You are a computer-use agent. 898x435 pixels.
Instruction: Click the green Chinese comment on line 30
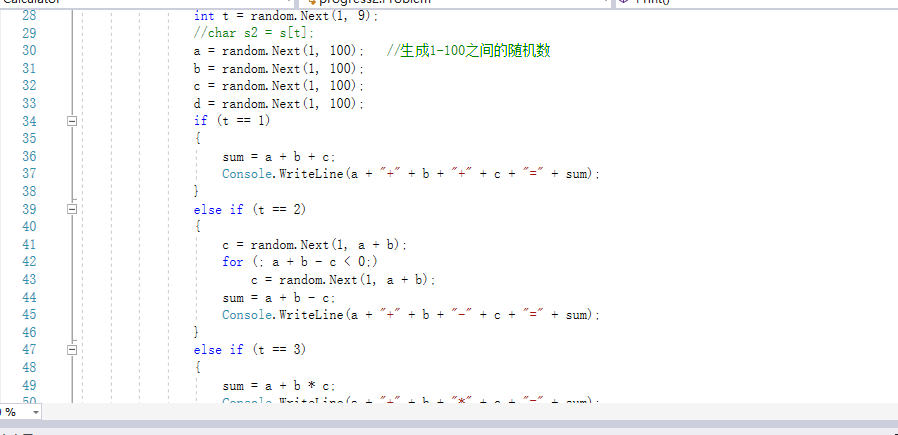468,51
